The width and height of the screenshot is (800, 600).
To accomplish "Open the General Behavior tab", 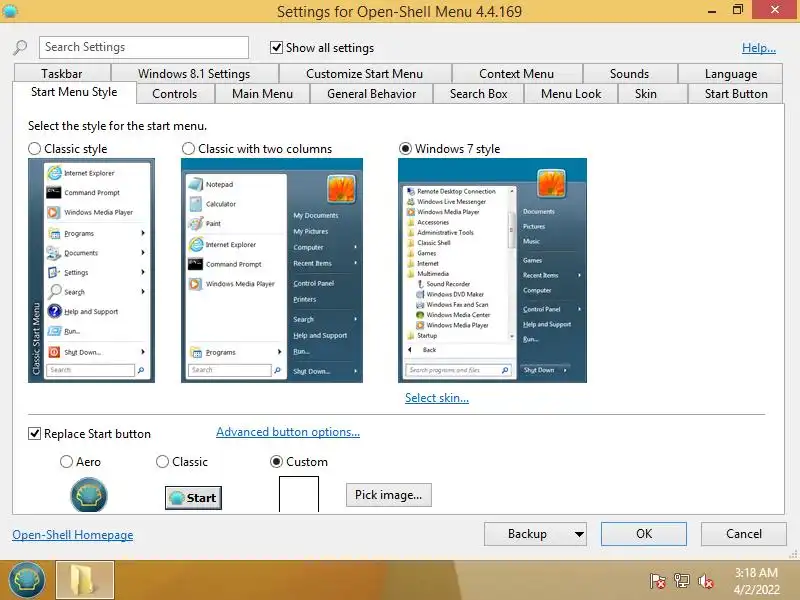I will click(371, 94).
